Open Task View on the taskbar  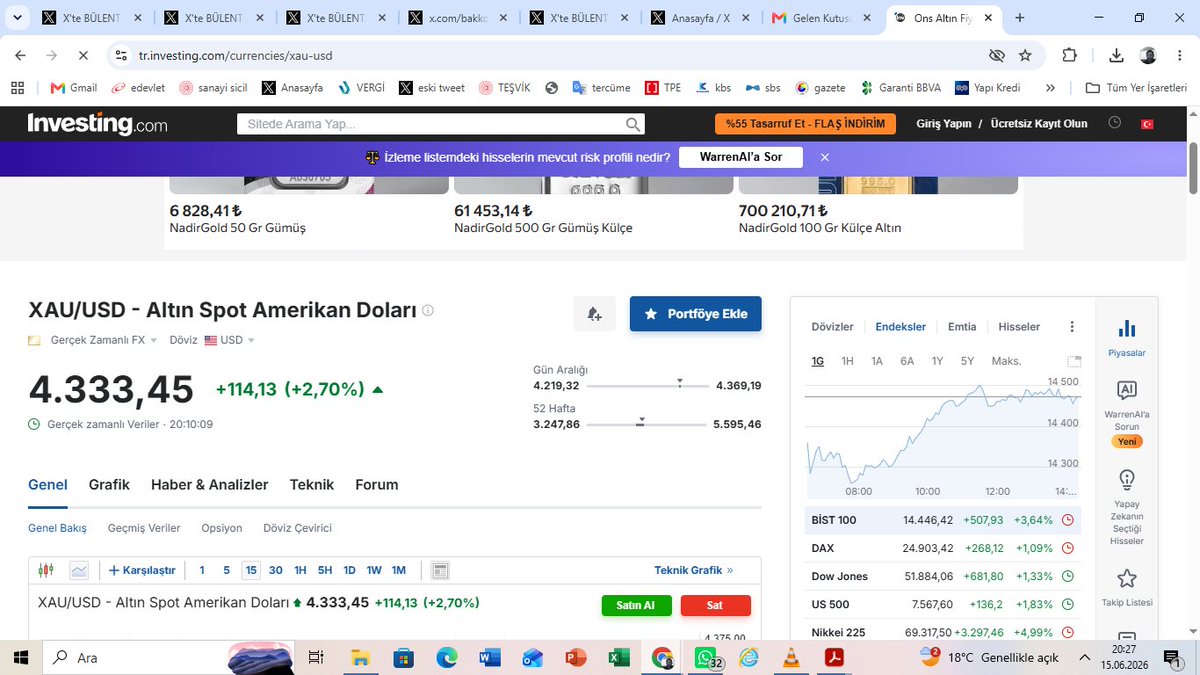pos(316,658)
